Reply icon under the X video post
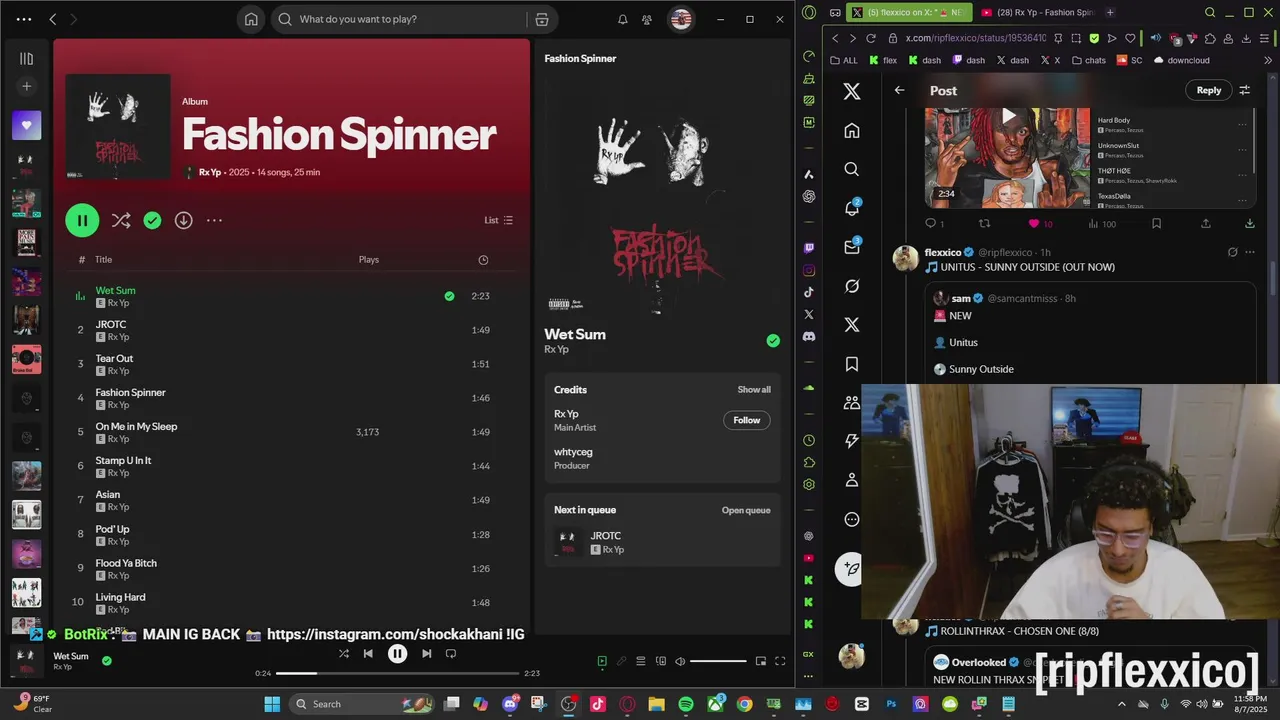The height and width of the screenshot is (720, 1280). pyautogui.click(x=930, y=224)
